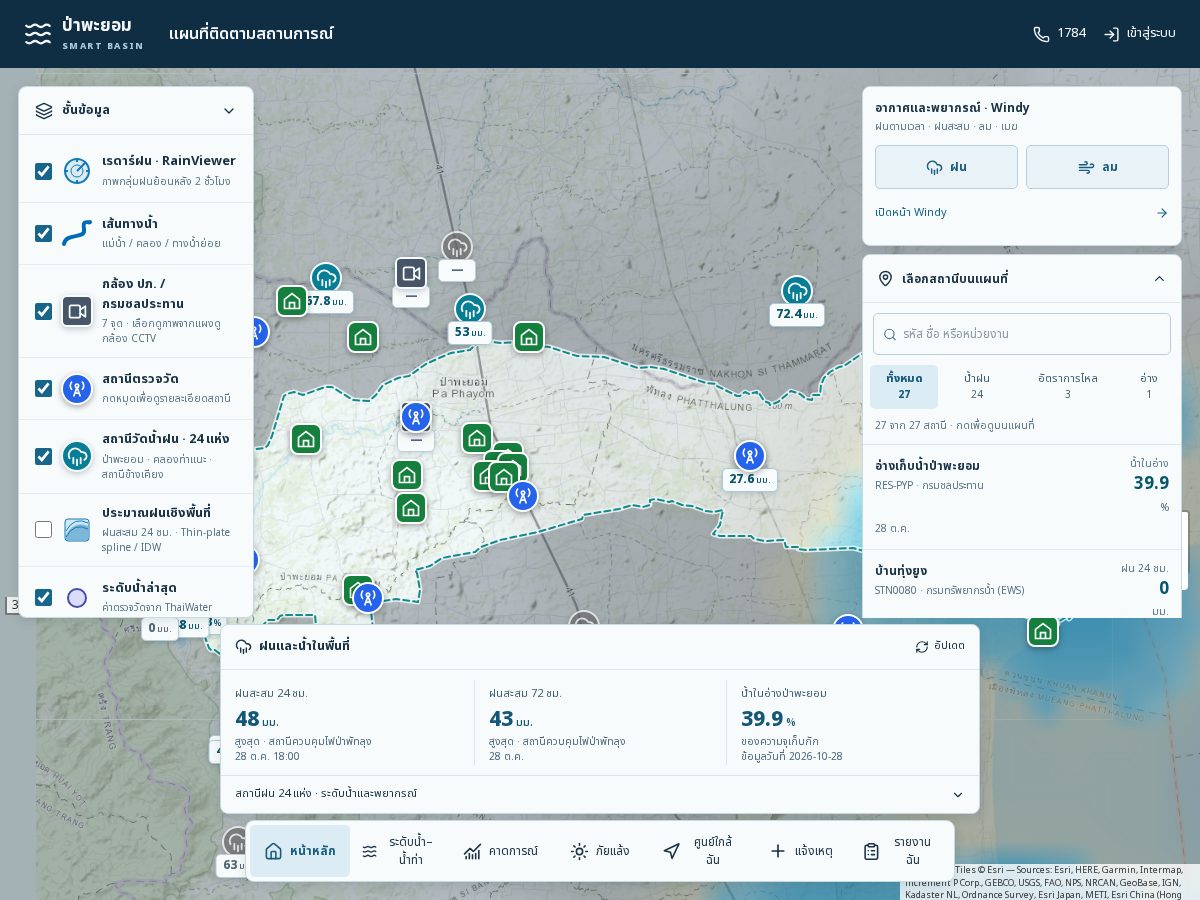Open ระดับน้ำ–น้ำท่า in bottom navigation

tap(398, 851)
